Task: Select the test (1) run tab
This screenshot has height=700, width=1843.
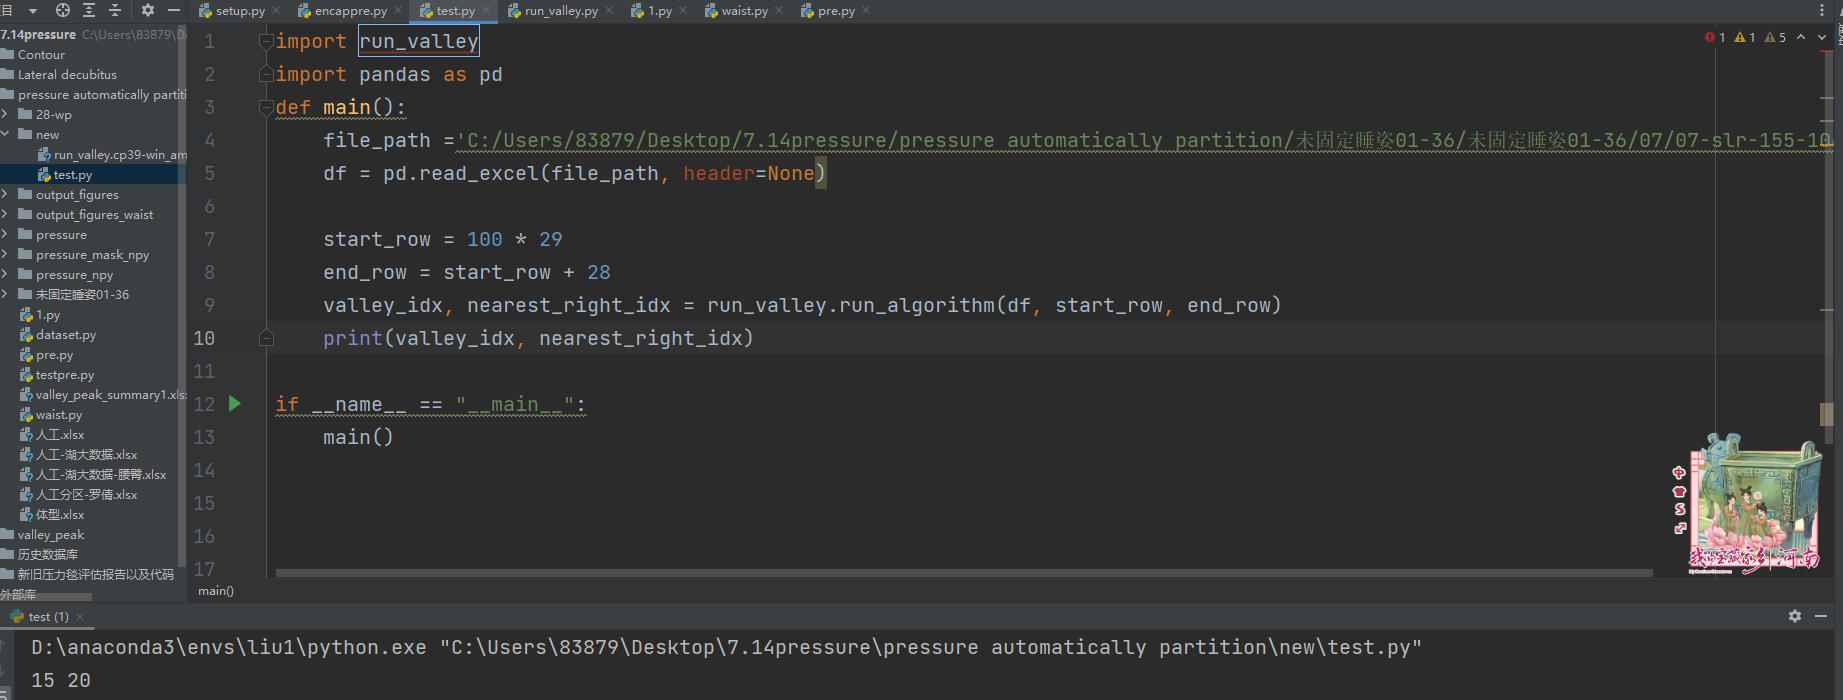Action: pos(48,617)
